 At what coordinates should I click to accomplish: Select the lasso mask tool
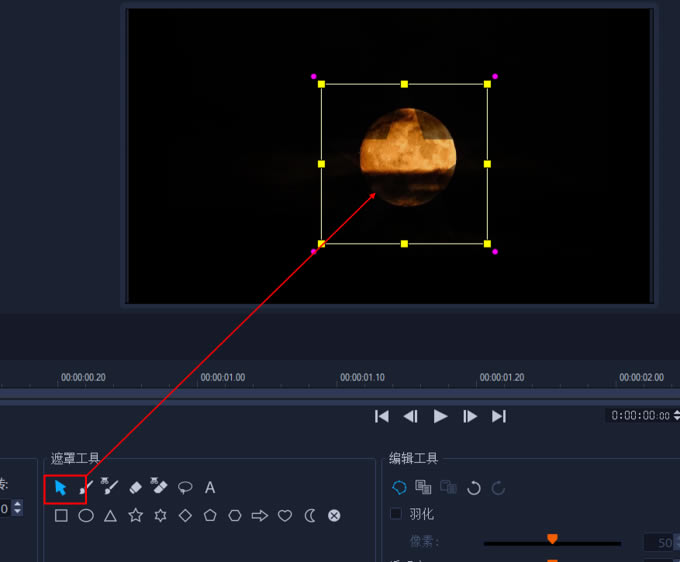tap(185, 488)
